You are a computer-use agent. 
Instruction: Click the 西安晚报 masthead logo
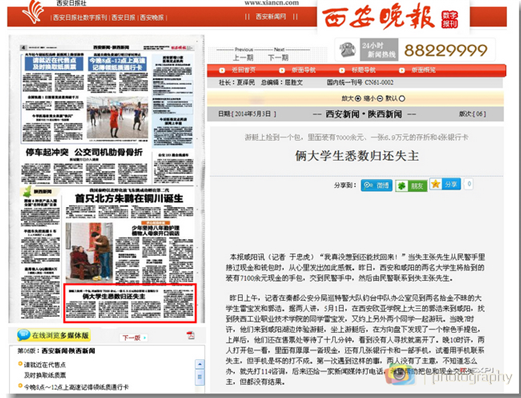coord(390,17)
